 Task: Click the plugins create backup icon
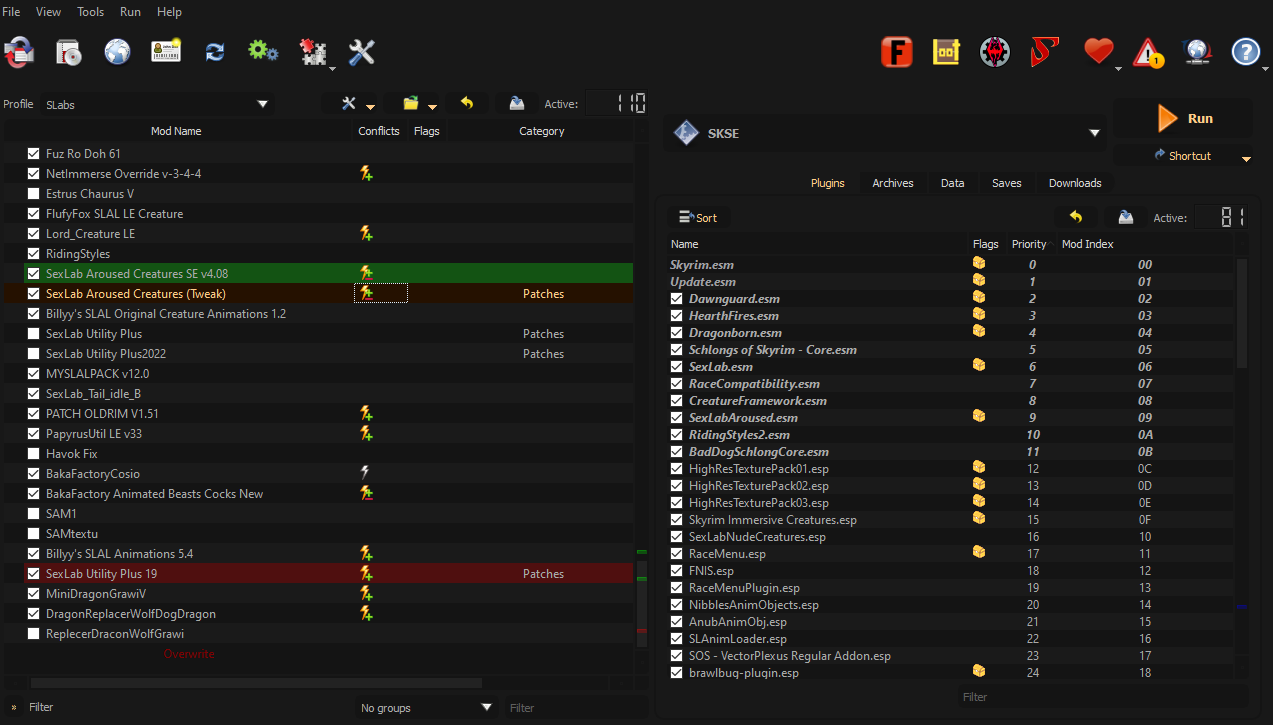[1125, 217]
